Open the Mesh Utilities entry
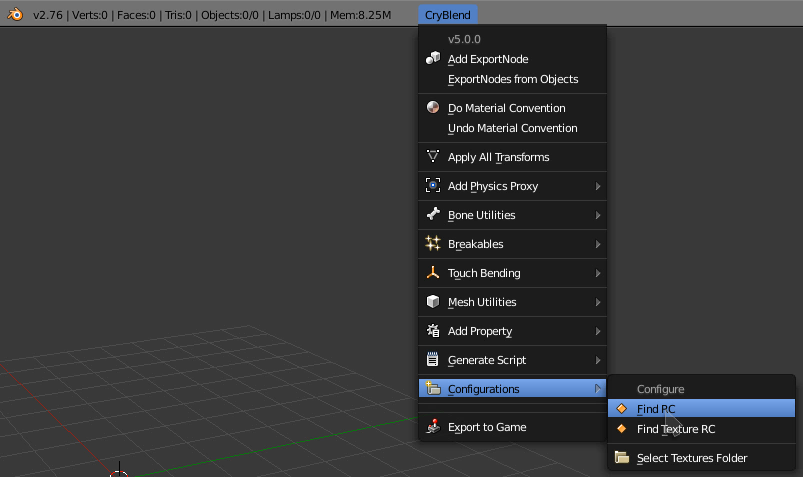 pyautogui.click(x=512, y=302)
